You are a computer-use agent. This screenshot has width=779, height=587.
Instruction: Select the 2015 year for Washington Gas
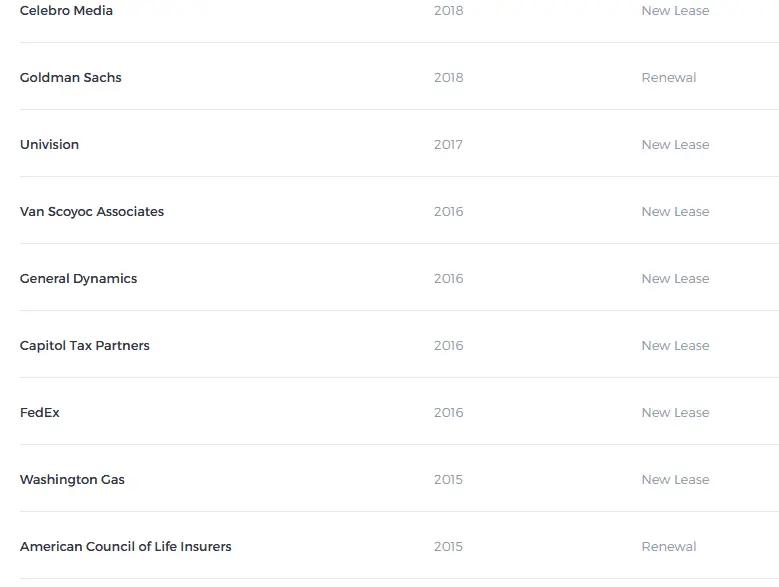[x=448, y=480]
